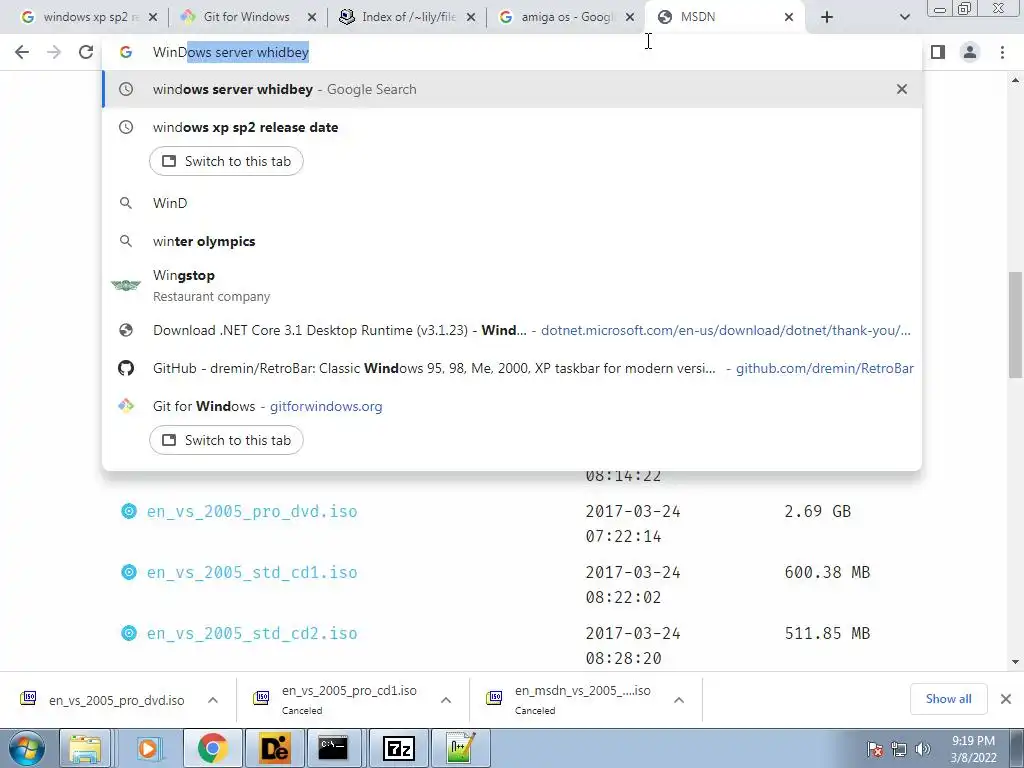Click the 511.85 MB size cell
This screenshot has width=1024, height=768.
(x=827, y=633)
